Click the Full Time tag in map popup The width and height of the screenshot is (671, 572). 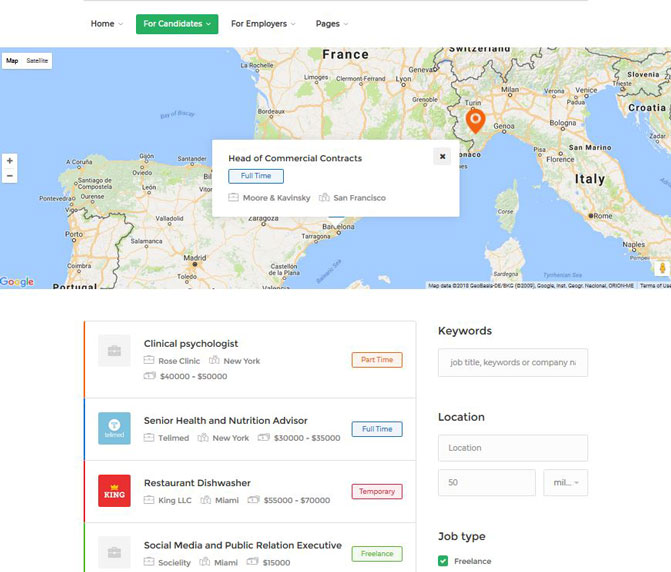point(256,176)
